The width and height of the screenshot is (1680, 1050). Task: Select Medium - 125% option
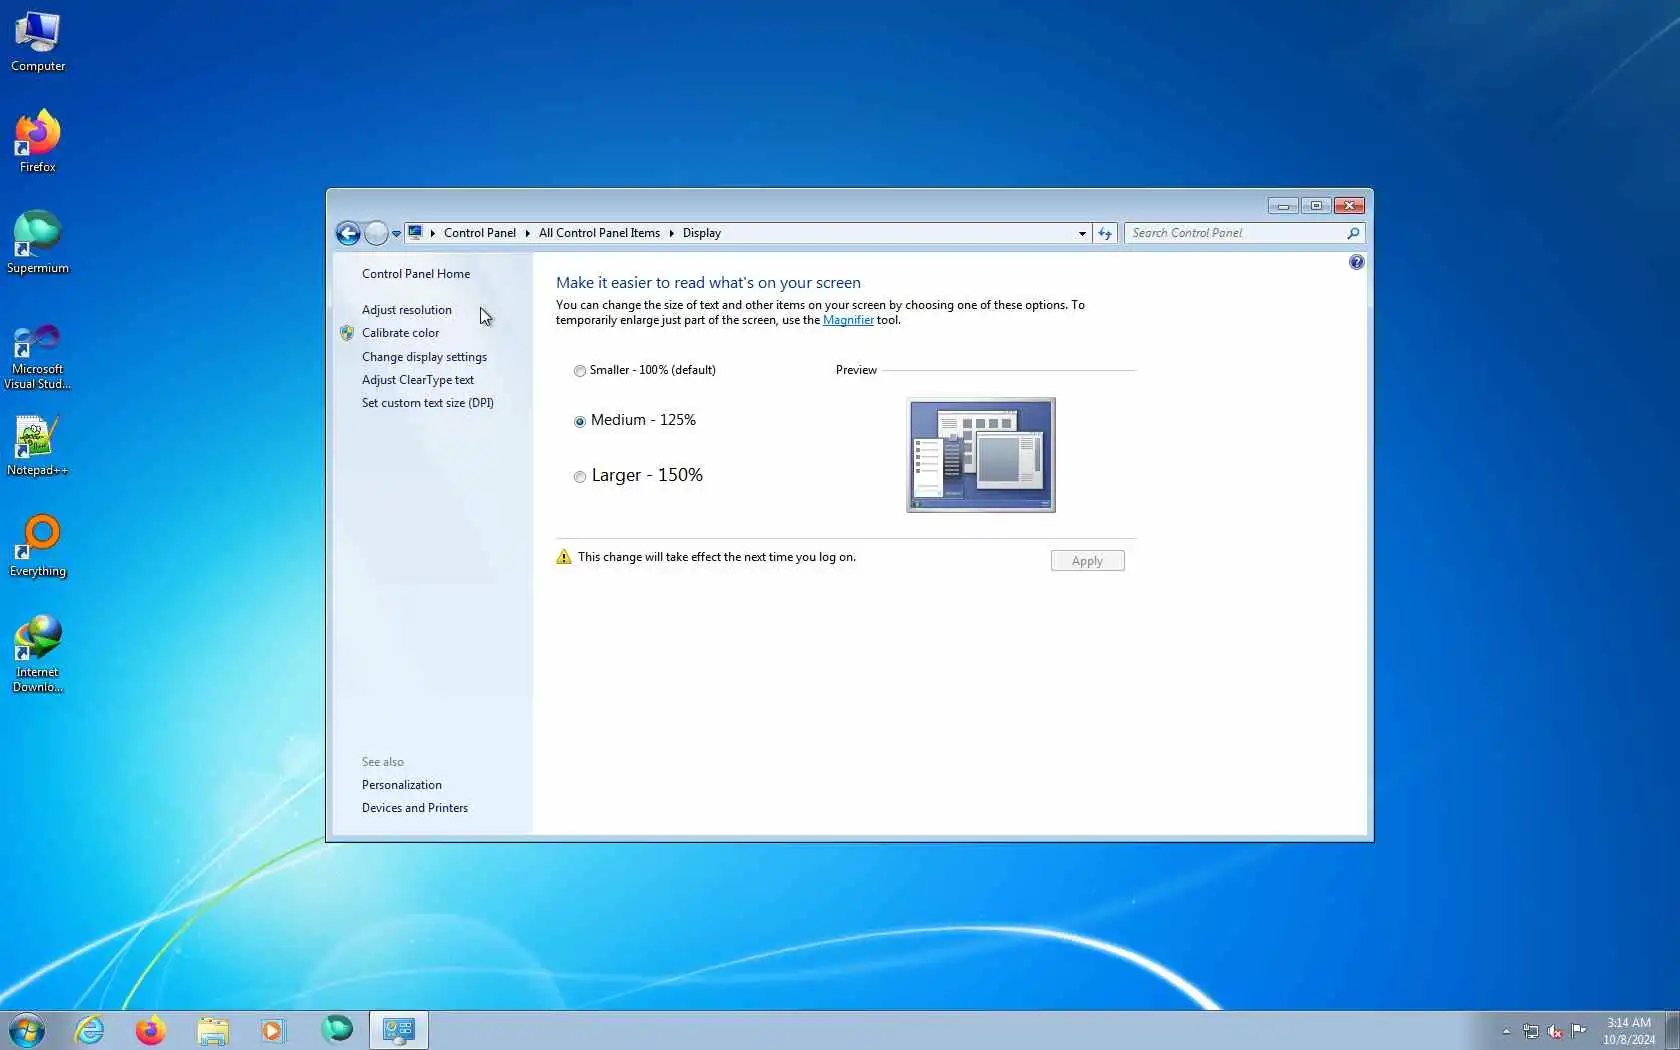[x=635, y=420]
